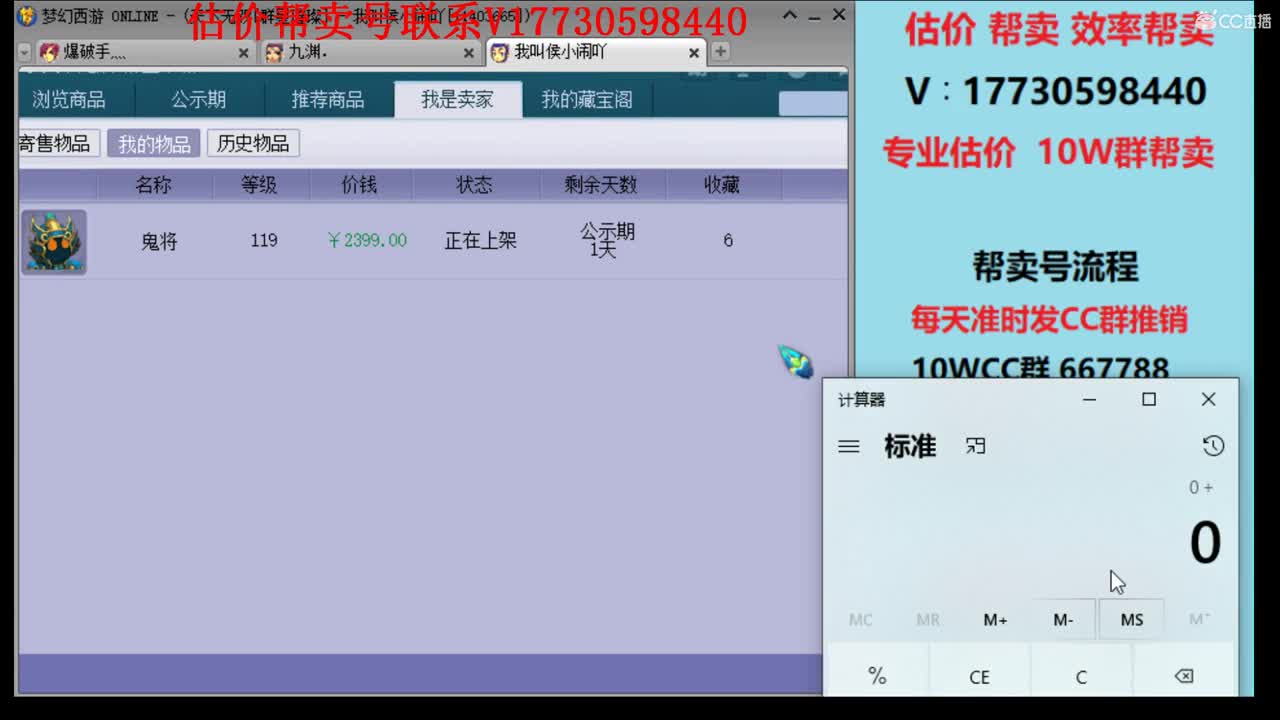This screenshot has width=1280, height=720.
Task: Open the tab list dropdown arrow
Action: coord(25,52)
